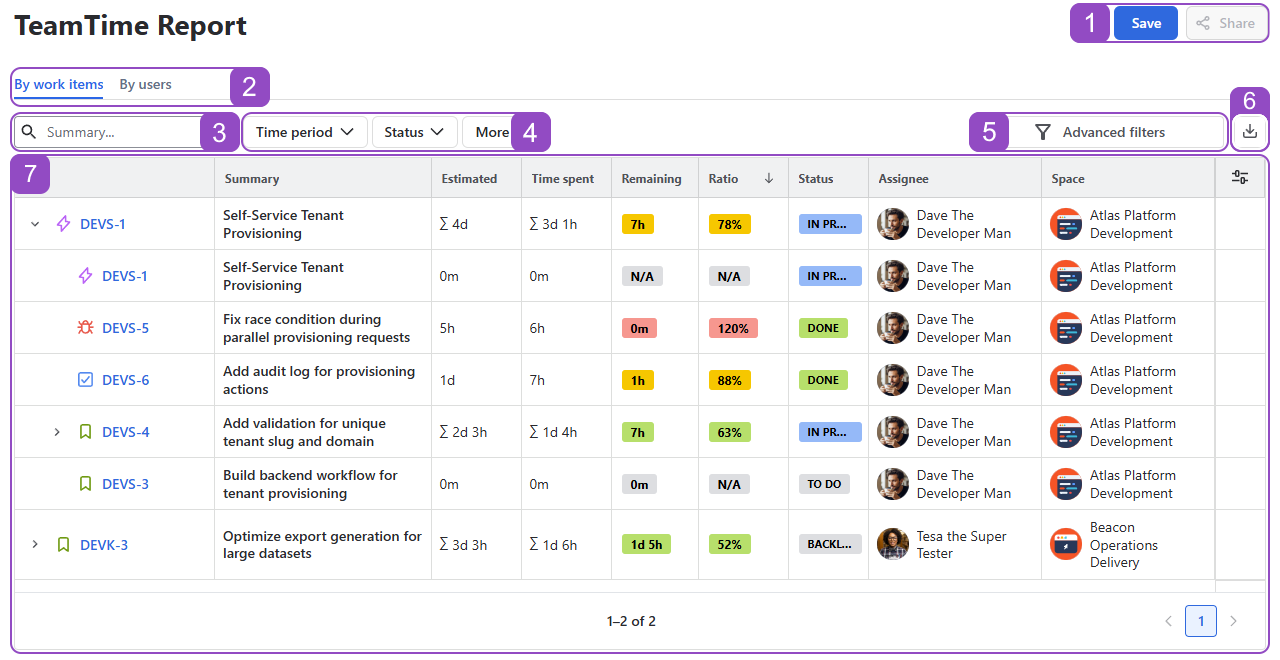Click the bug icon beside DEVS-5

85,328
